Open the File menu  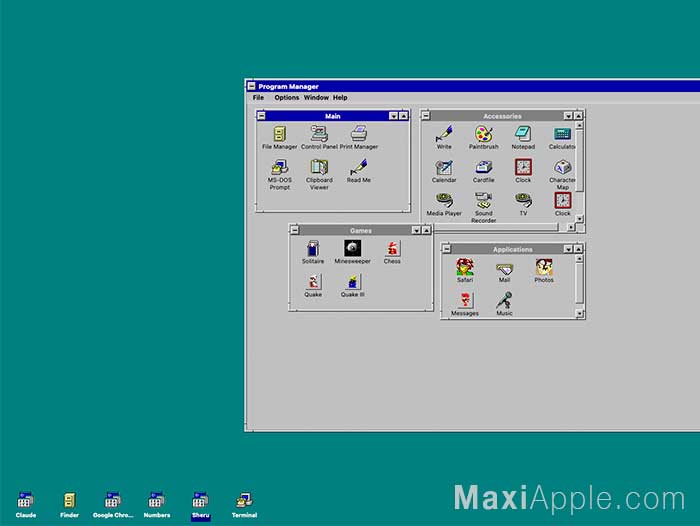pyautogui.click(x=258, y=97)
